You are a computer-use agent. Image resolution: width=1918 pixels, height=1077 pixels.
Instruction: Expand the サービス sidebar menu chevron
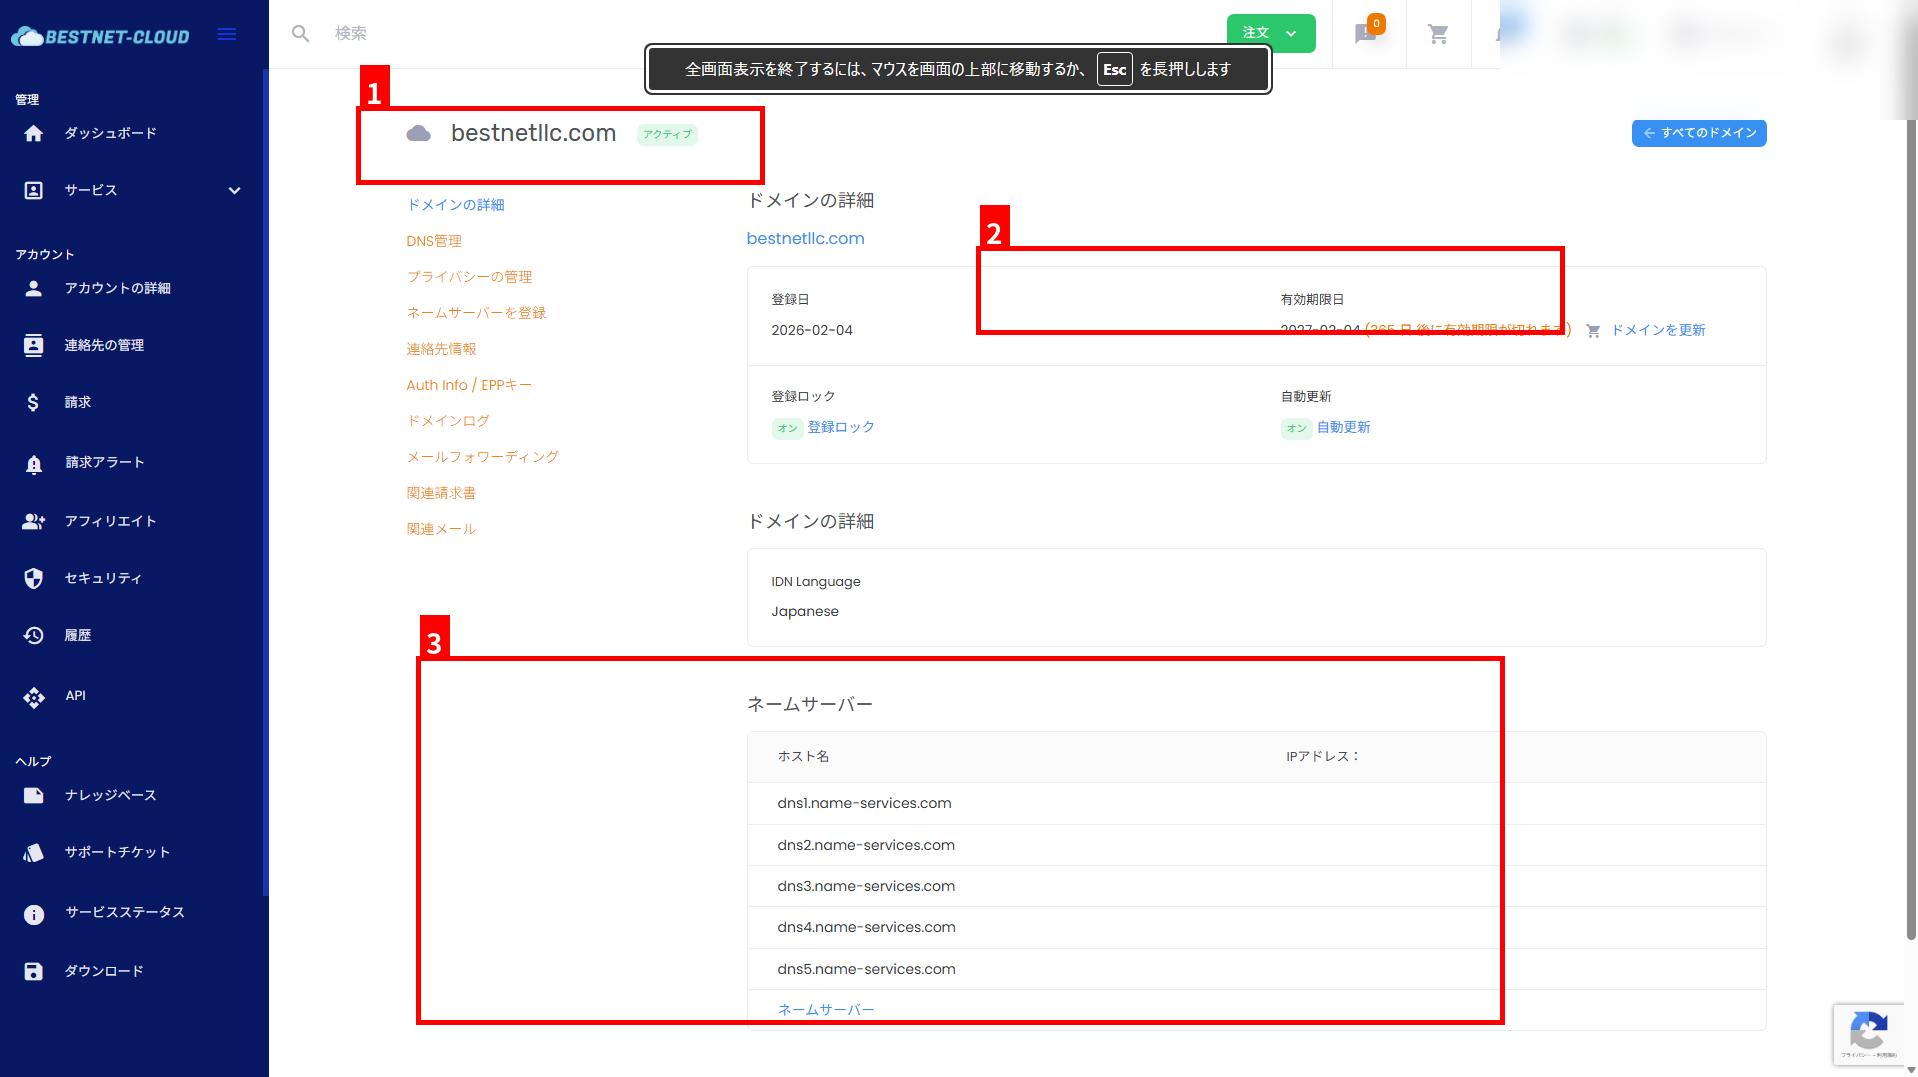pyautogui.click(x=234, y=191)
